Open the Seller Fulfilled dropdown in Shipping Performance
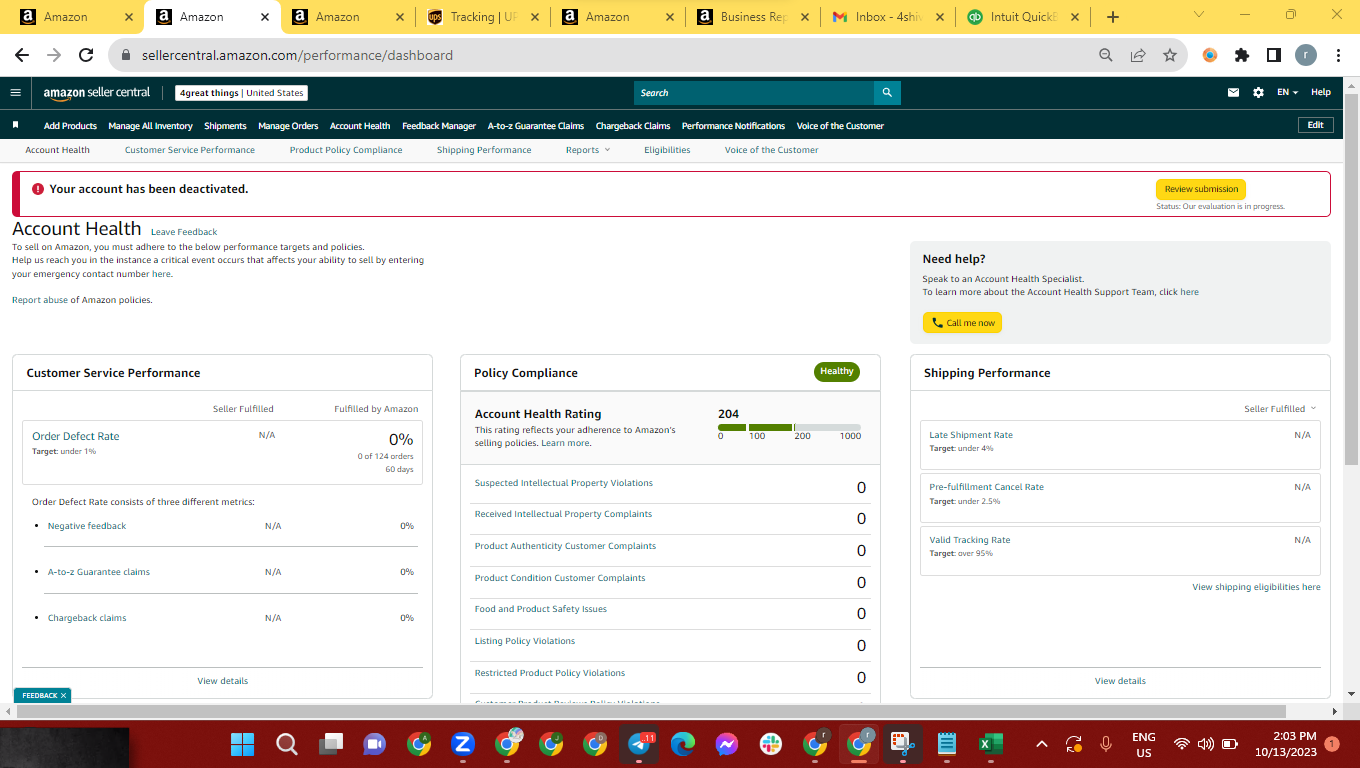The width and height of the screenshot is (1360, 768). click(1280, 409)
